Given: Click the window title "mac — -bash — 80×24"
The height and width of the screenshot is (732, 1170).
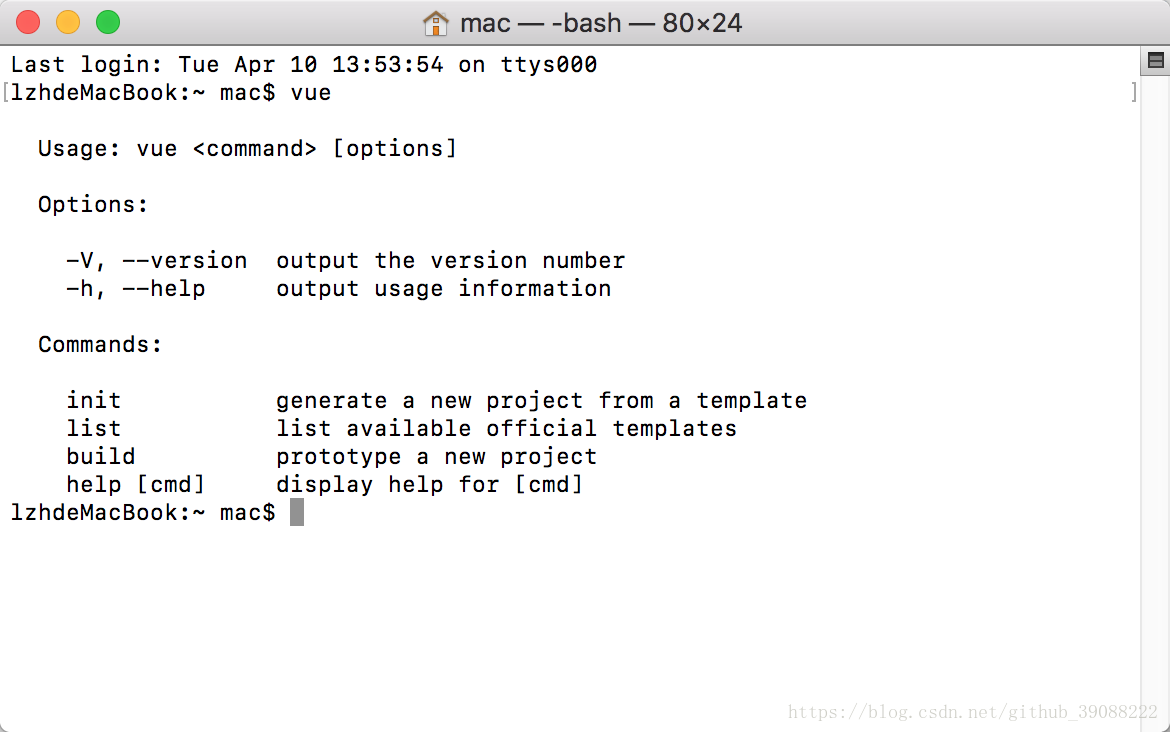Looking at the screenshot, I should 601,23.
